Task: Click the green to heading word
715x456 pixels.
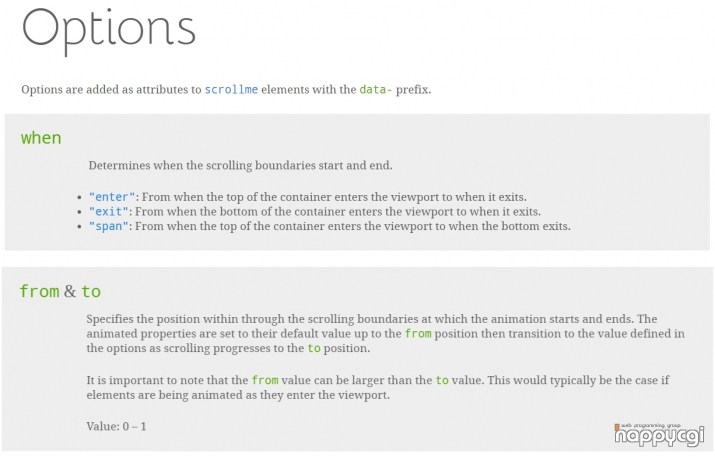Action: click(91, 291)
